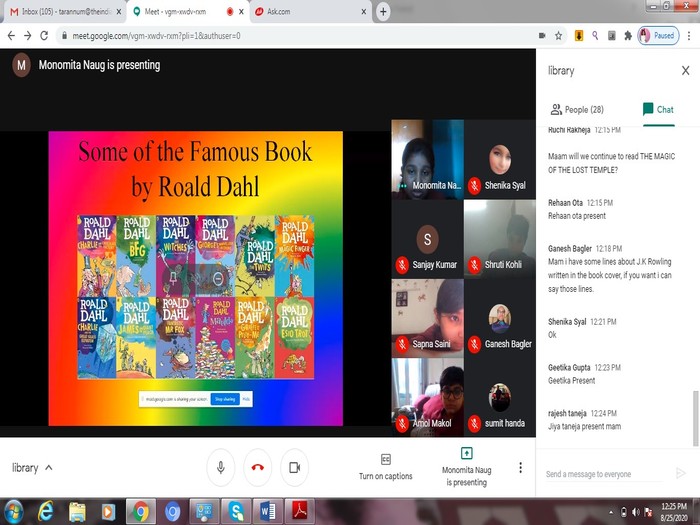Toggle the microphone button in Meet controls
The image size is (700, 525).
tap(221, 467)
